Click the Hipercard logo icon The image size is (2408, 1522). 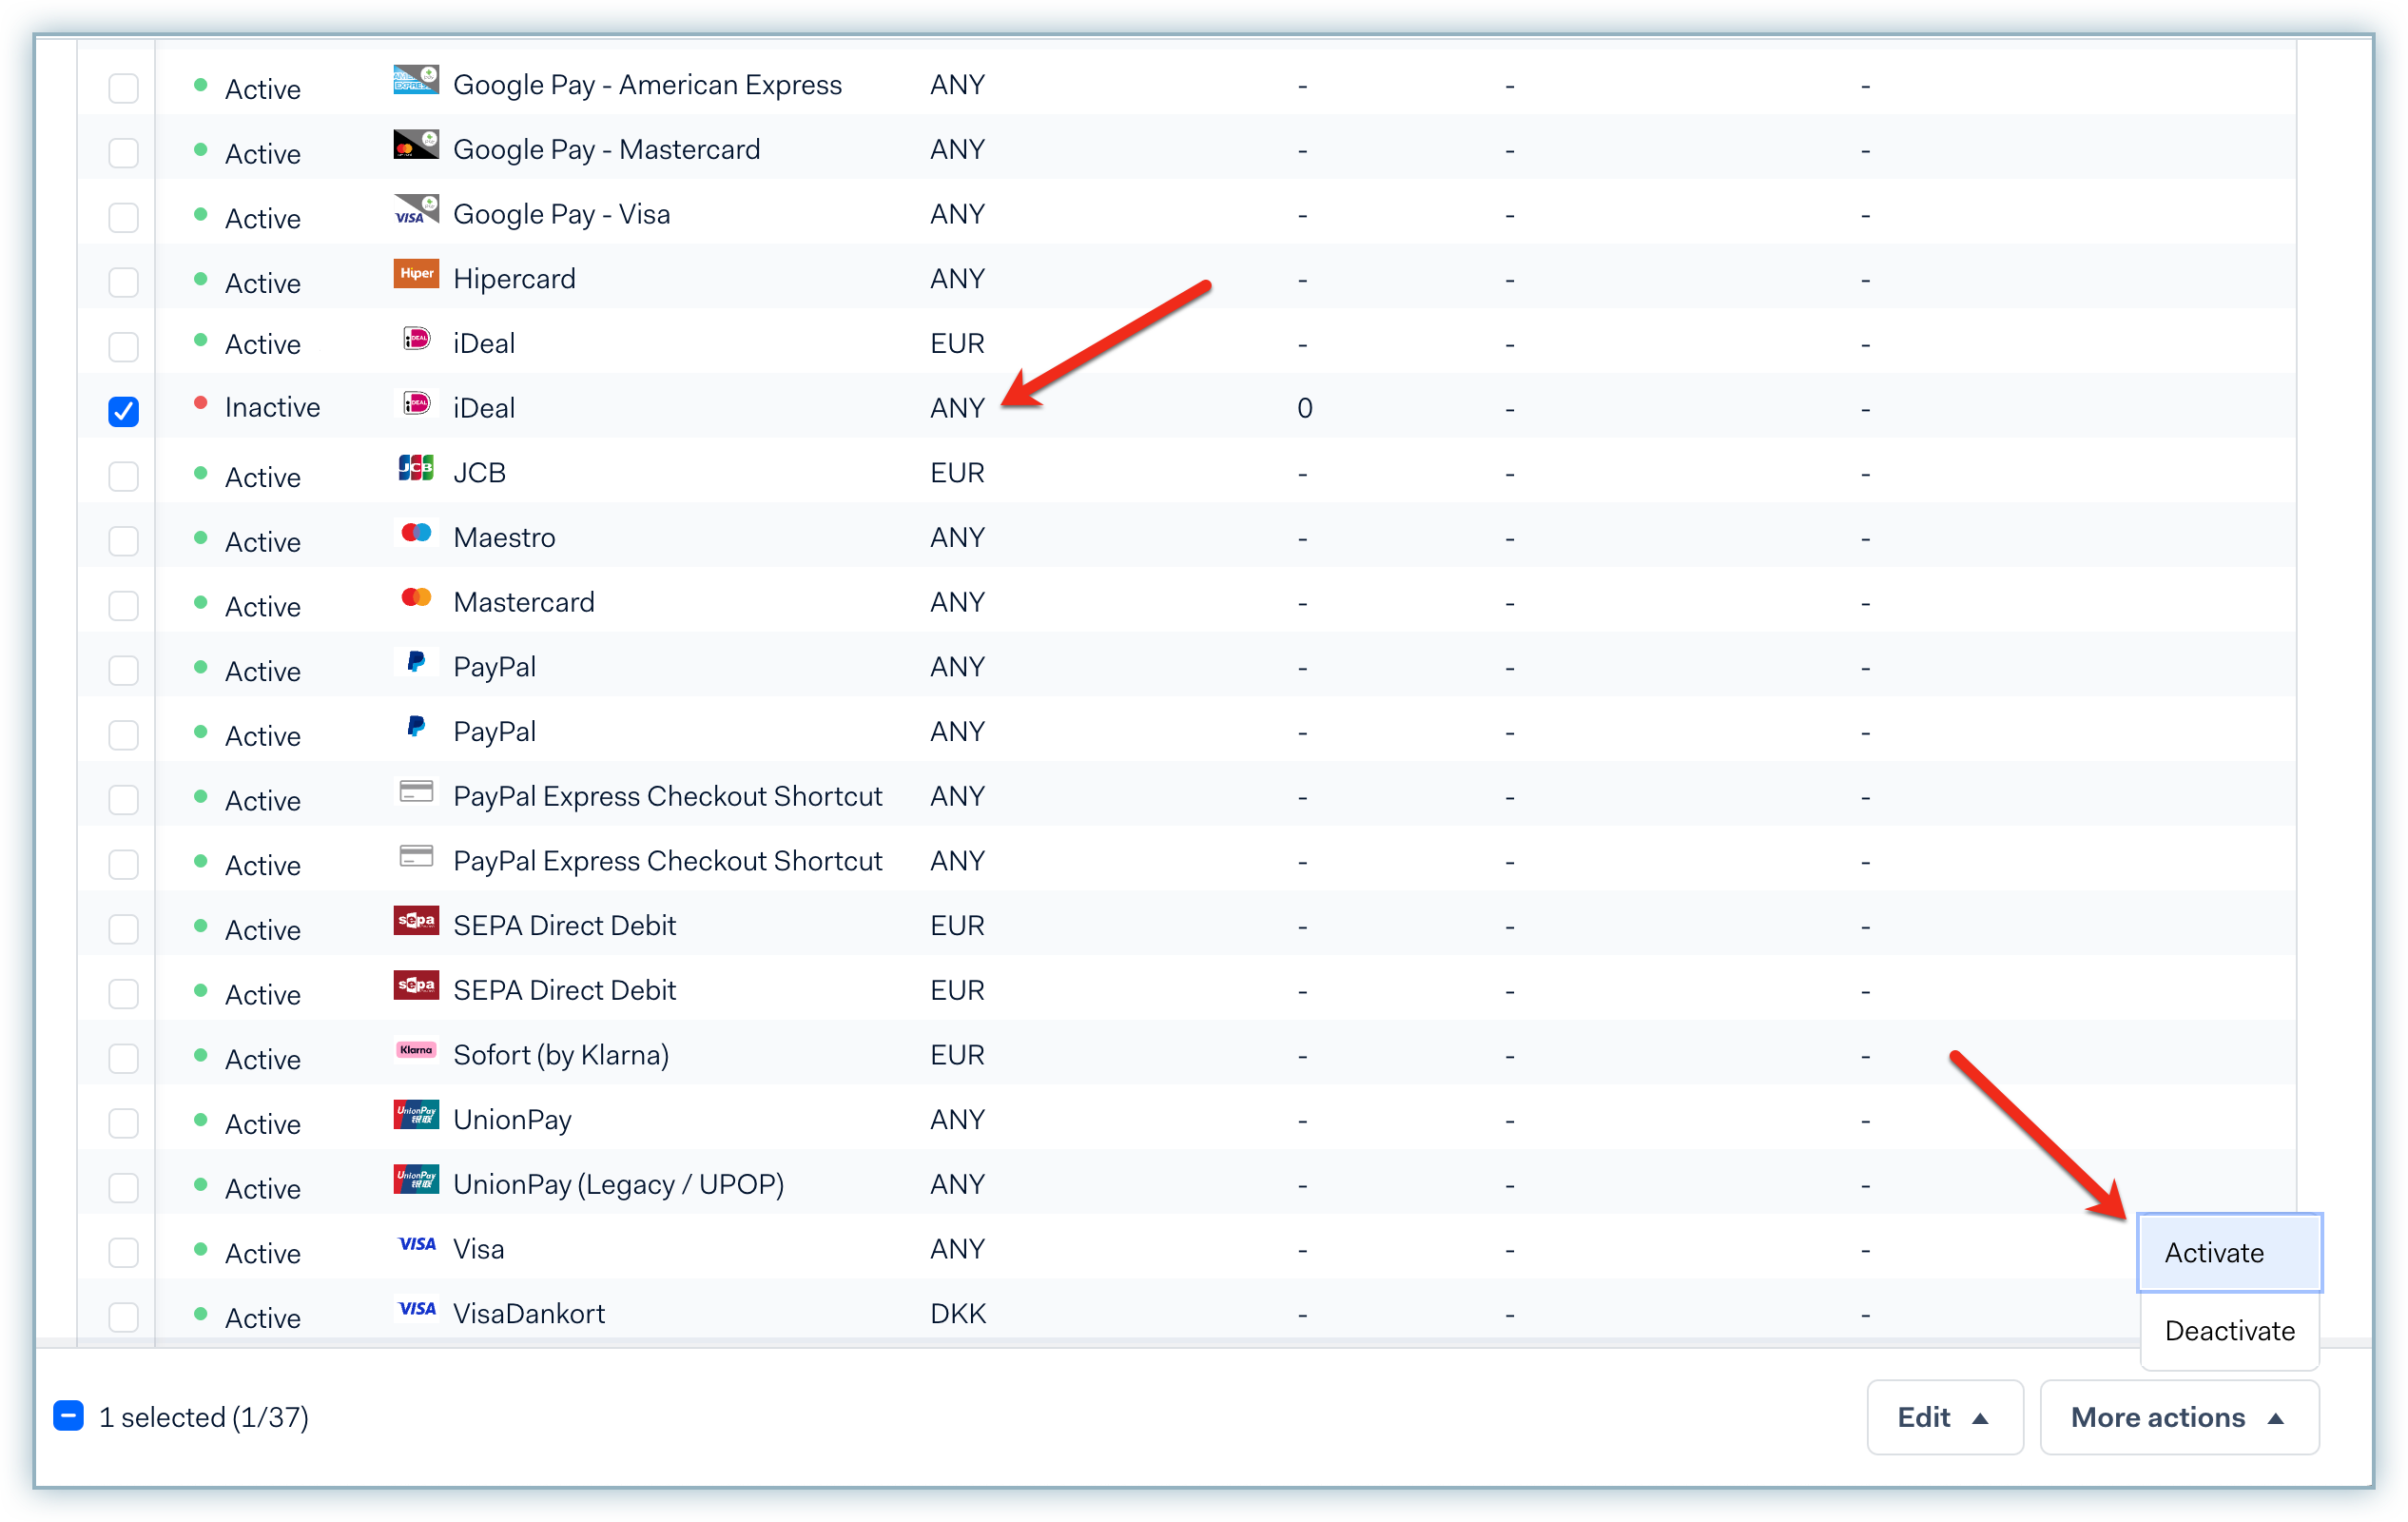(416, 274)
